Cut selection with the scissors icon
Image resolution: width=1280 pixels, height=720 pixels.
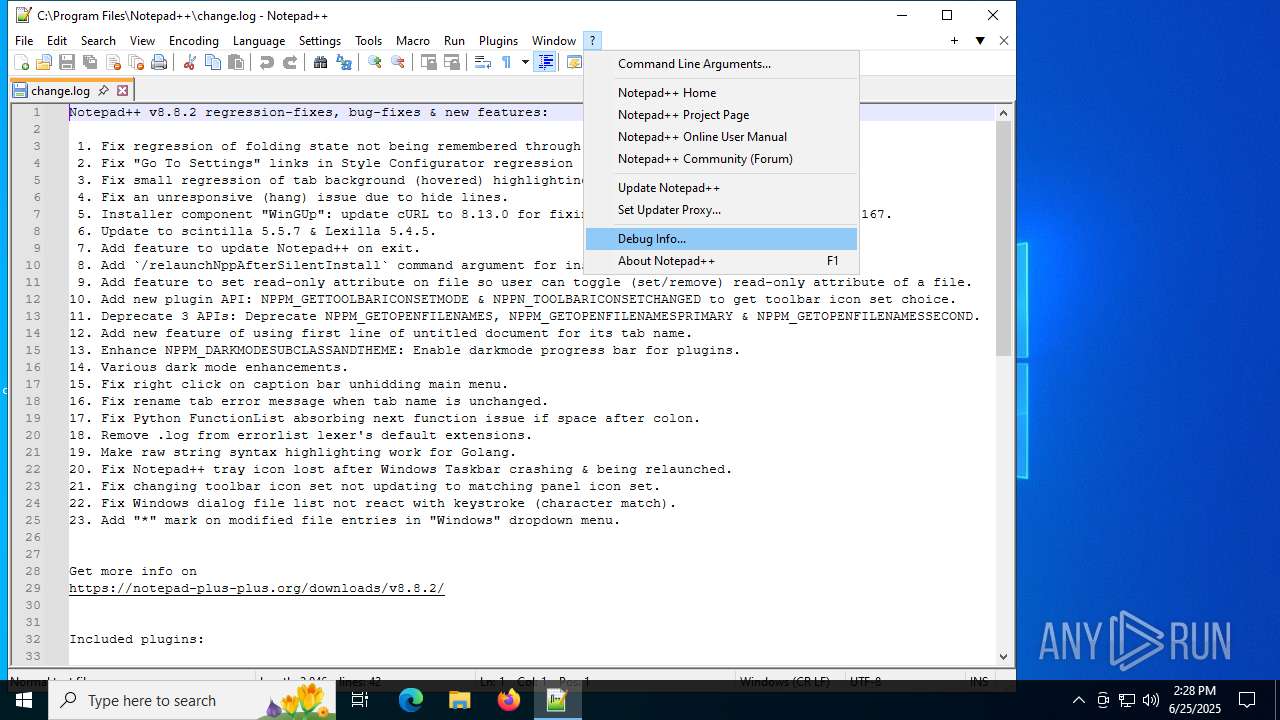point(189,63)
